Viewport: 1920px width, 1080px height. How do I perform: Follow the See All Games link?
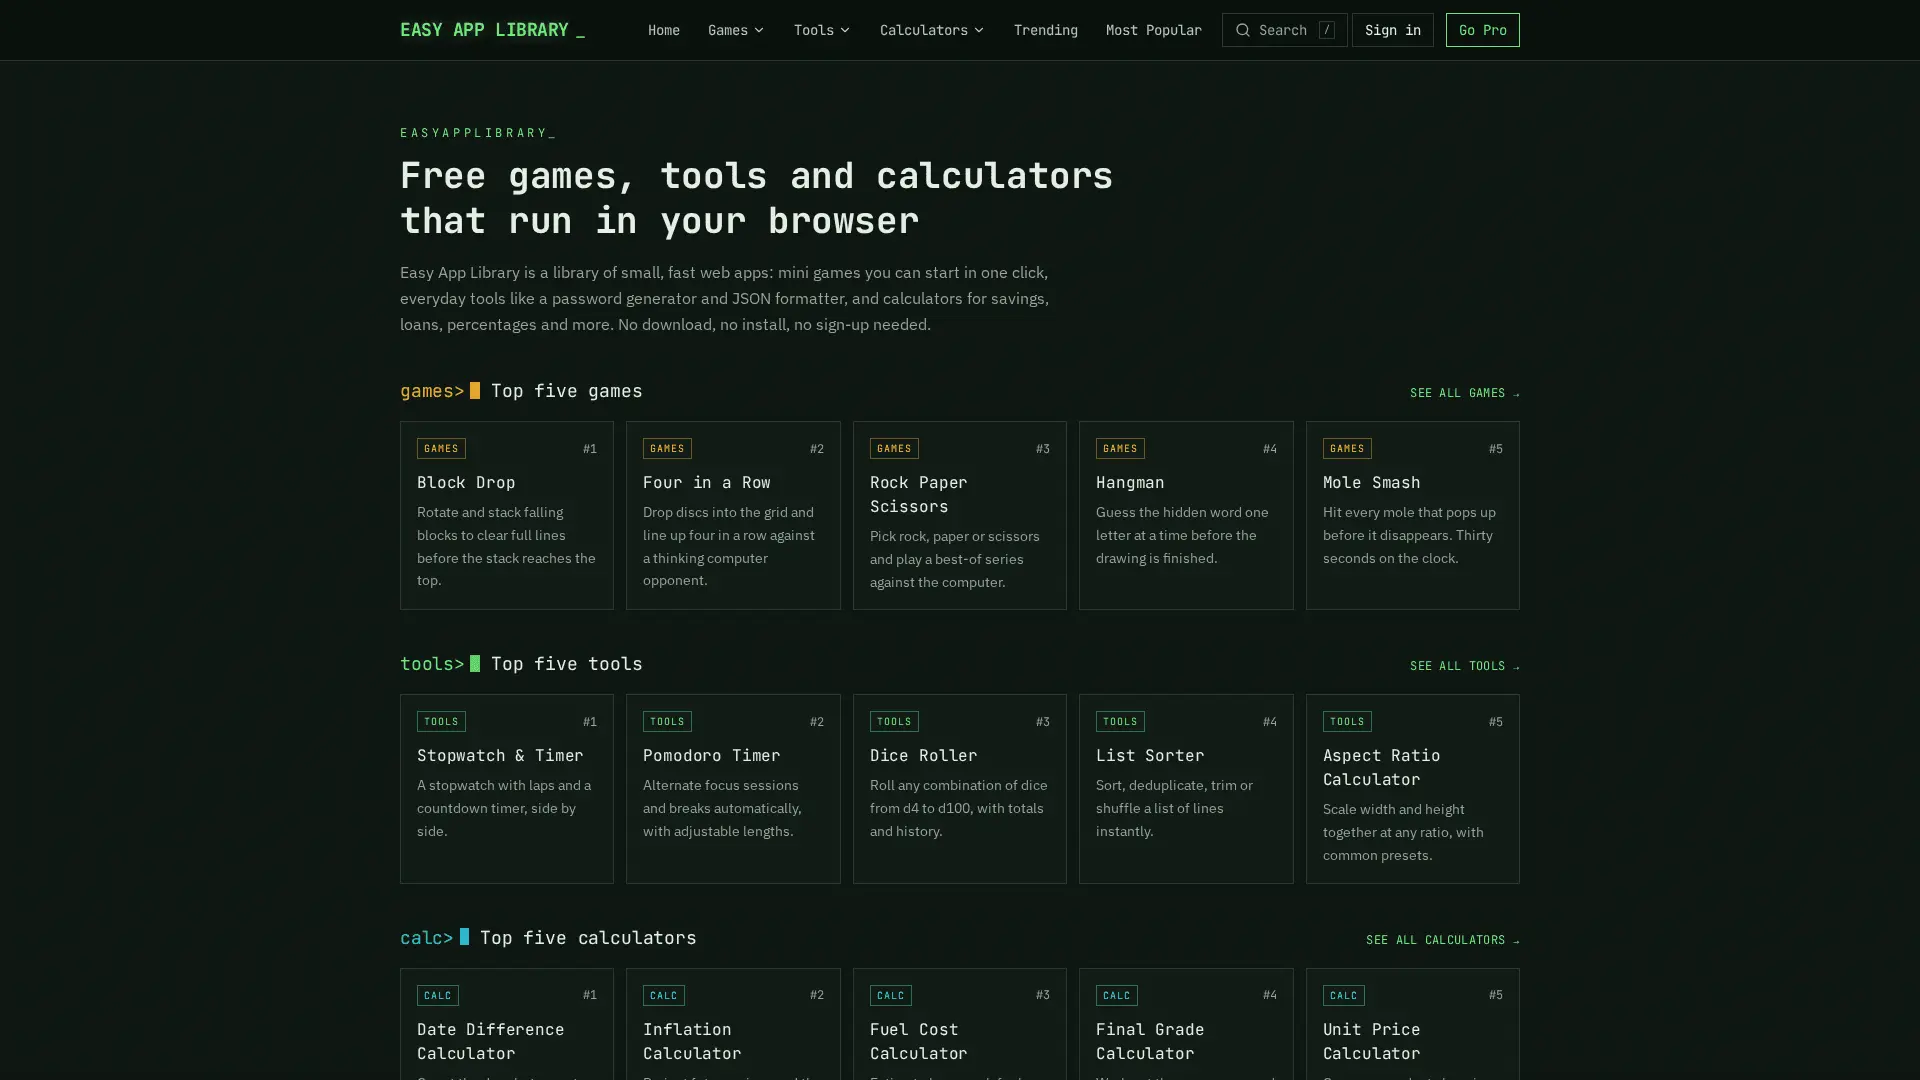tap(1464, 393)
